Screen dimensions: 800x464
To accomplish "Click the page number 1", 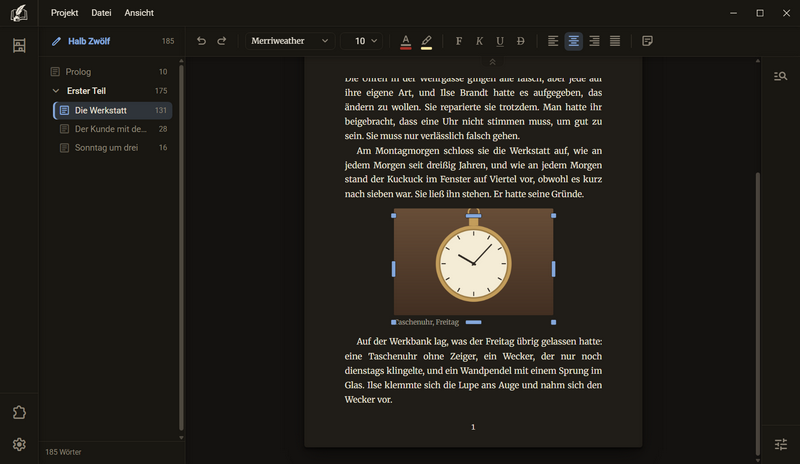I will pos(473,427).
